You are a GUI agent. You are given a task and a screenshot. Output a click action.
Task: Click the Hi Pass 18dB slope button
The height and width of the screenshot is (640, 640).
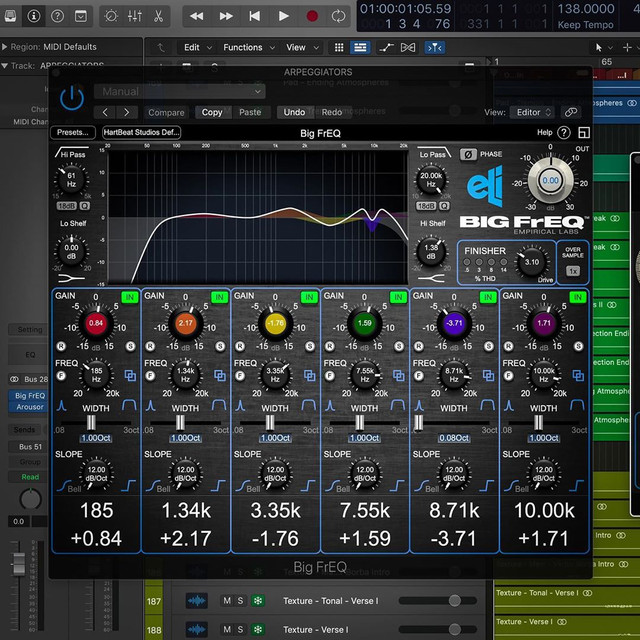[66, 206]
